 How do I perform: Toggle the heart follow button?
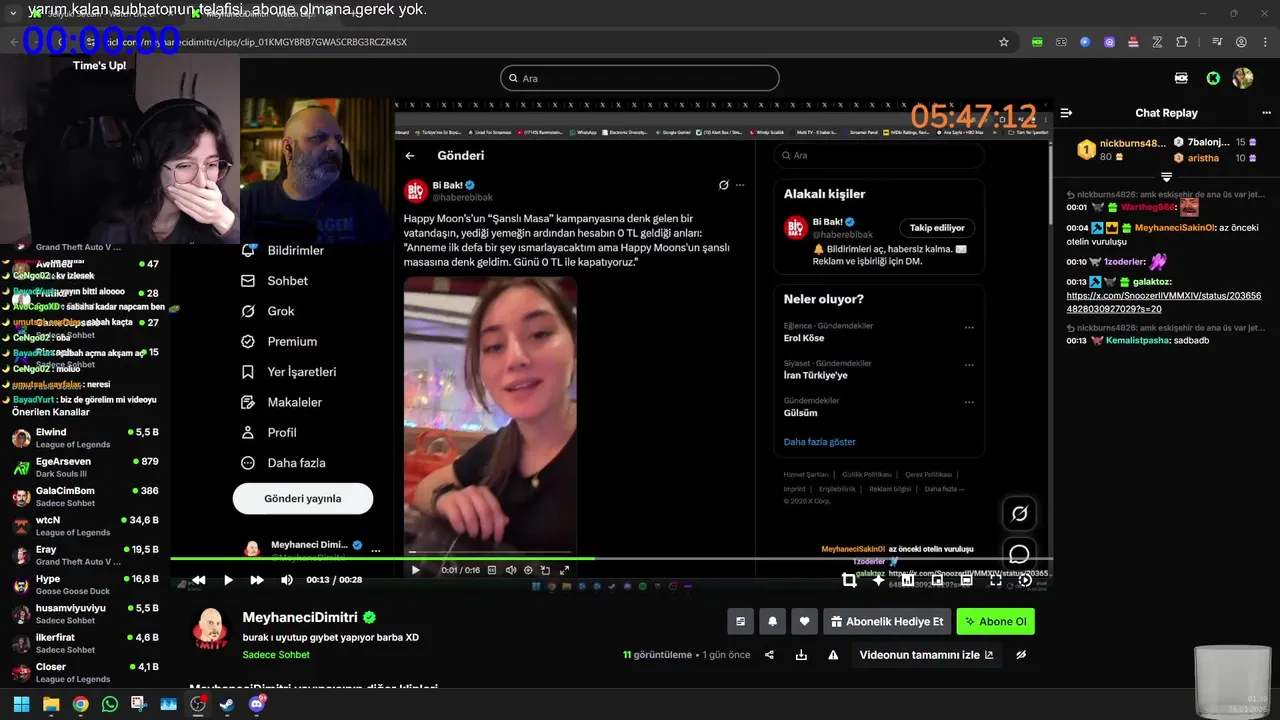pos(804,621)
